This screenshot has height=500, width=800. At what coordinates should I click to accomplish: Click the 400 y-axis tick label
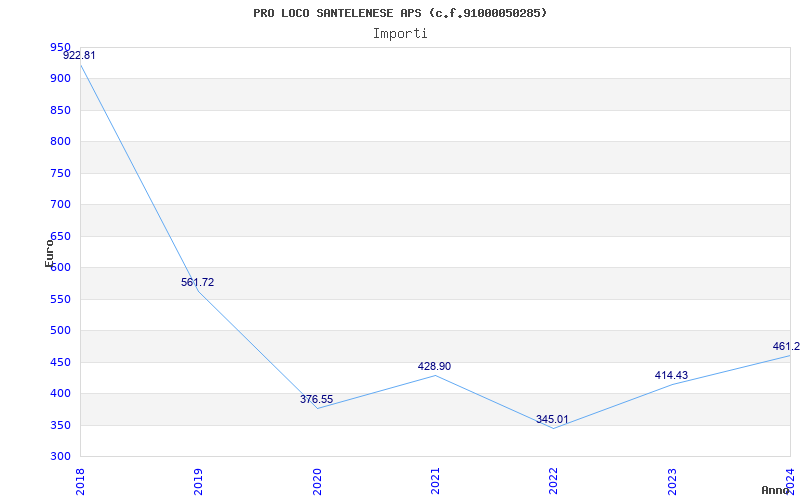[60, 394]
